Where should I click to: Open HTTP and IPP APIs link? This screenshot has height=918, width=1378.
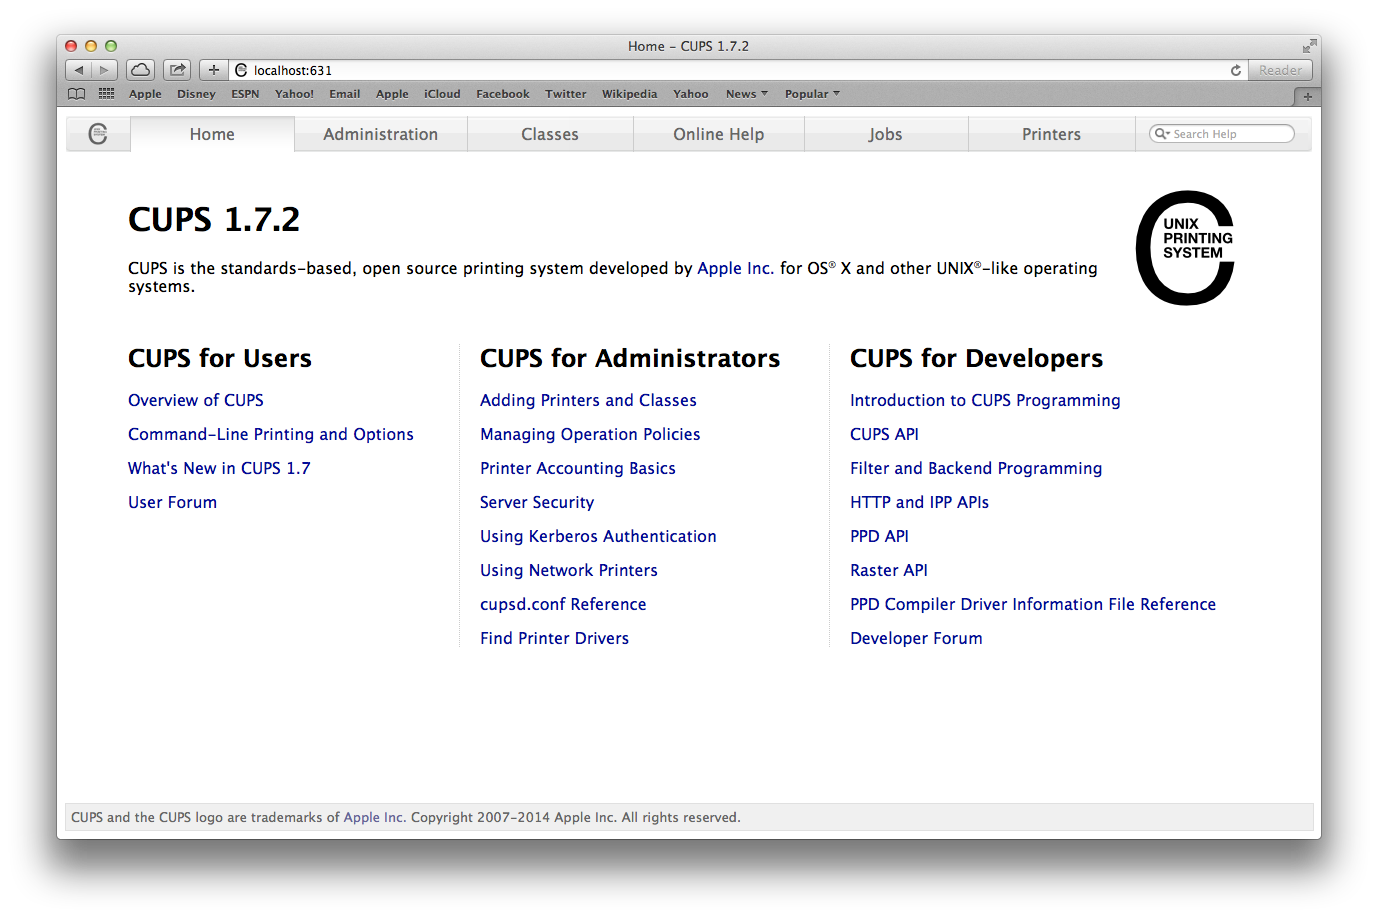coord(919,502)
